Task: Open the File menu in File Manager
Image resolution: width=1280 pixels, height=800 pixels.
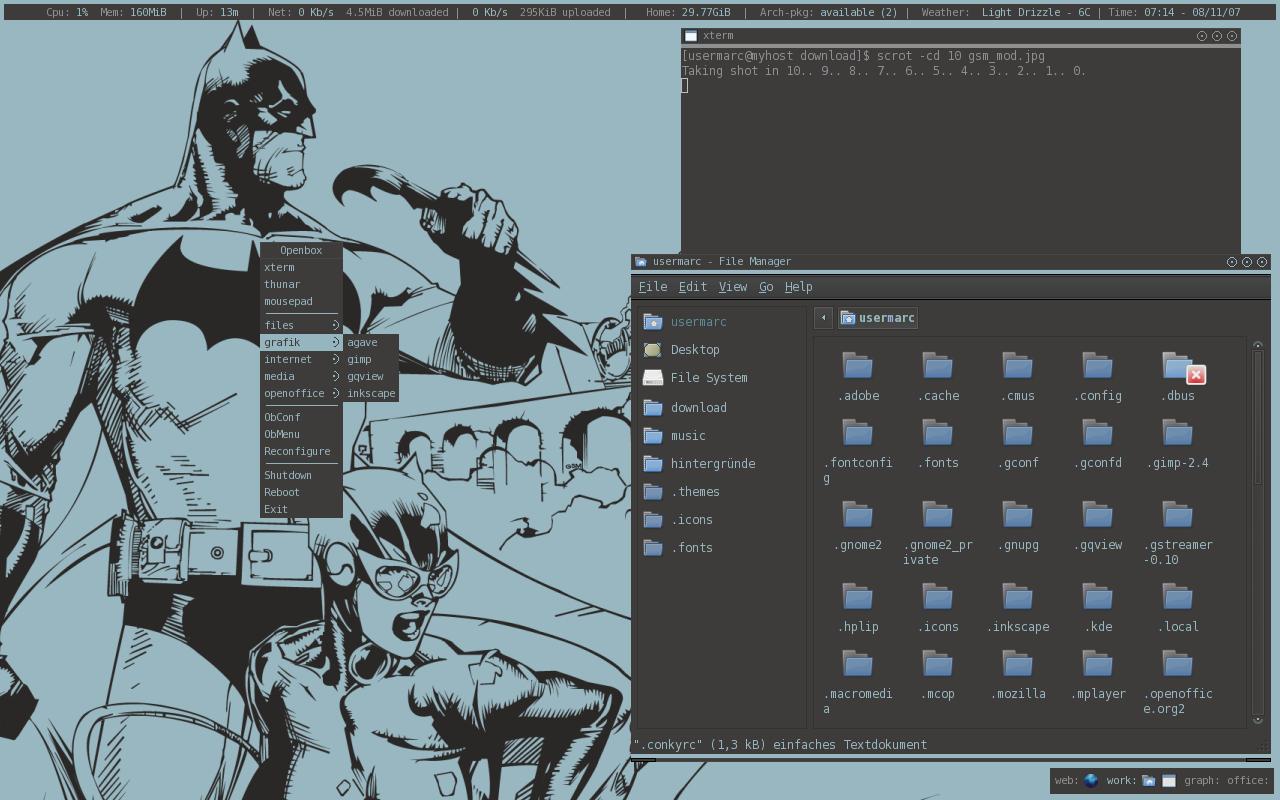Action: point(652,287)
